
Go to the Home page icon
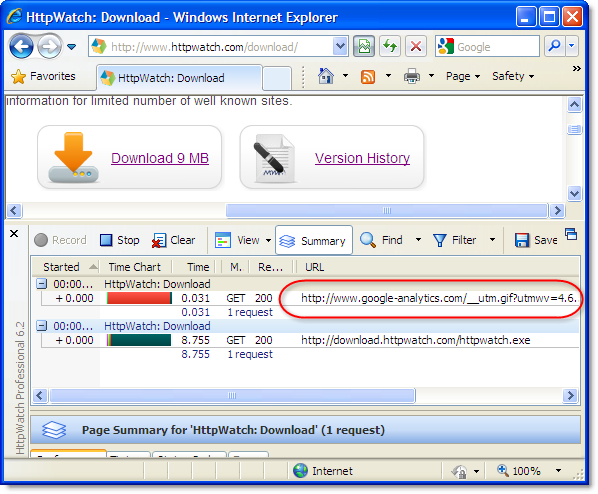click(326, 76)
